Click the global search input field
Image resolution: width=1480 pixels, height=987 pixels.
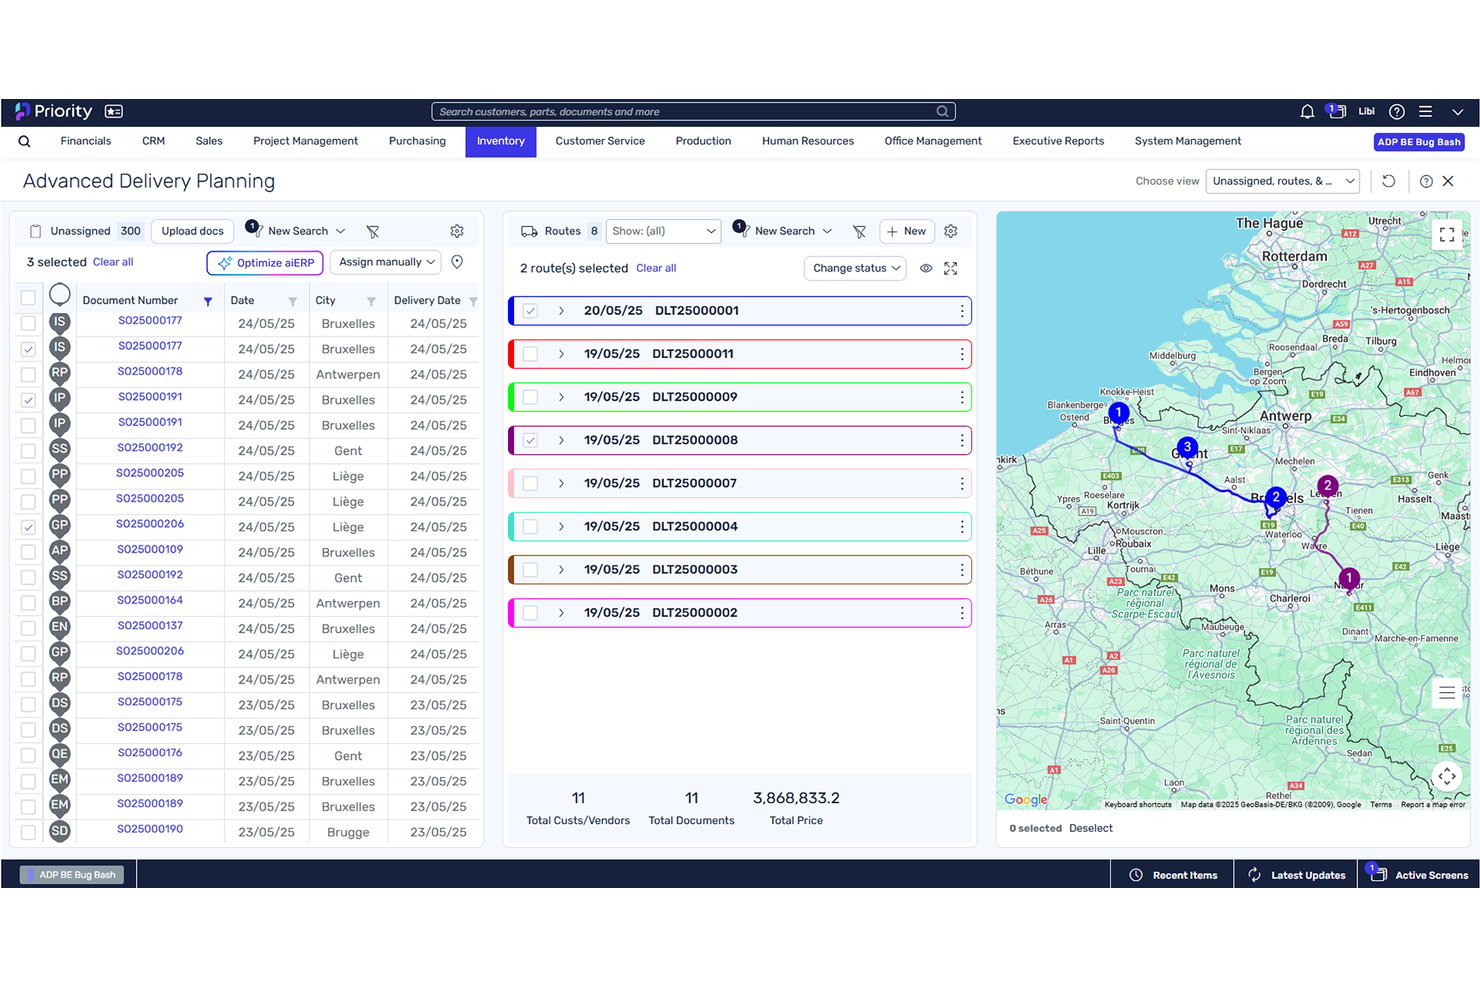point(693,112)
